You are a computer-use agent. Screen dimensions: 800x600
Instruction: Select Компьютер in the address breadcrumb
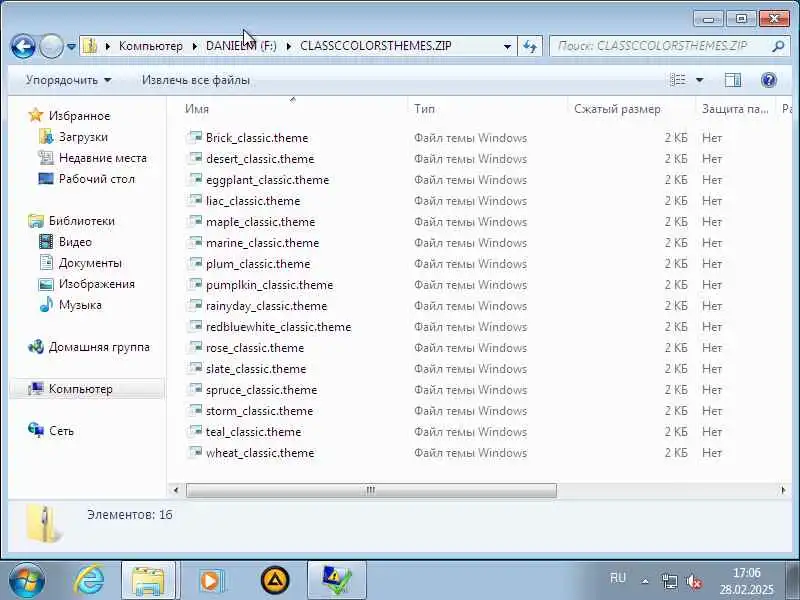(151, 46)
